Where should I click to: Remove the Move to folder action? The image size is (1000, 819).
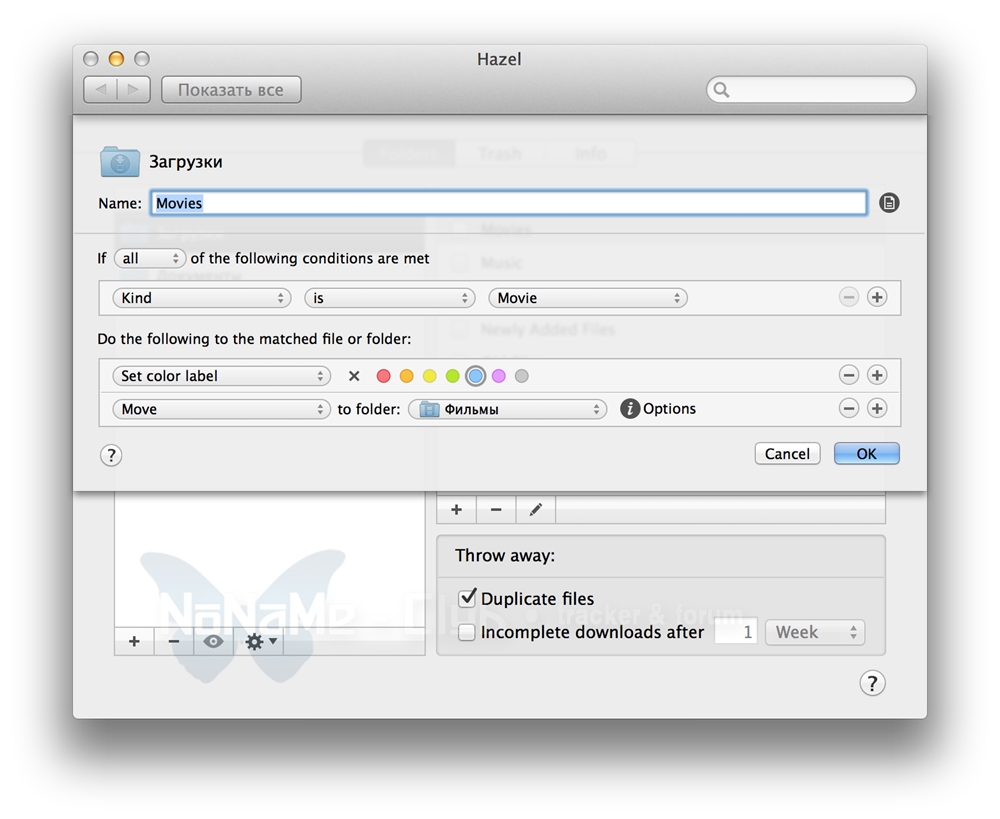848,408
